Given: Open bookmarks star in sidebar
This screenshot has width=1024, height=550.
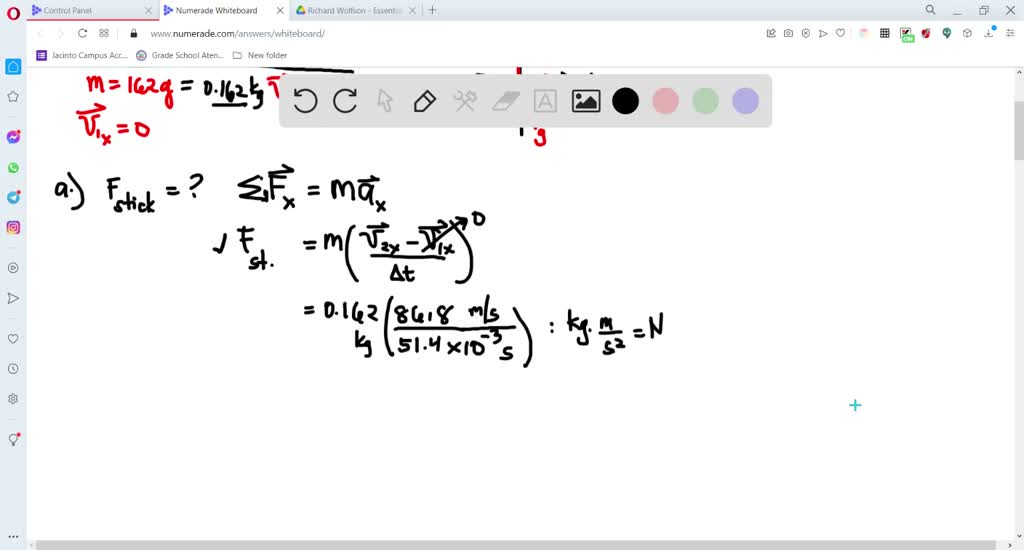Looking at the screenshot, I should click(13, 97).
